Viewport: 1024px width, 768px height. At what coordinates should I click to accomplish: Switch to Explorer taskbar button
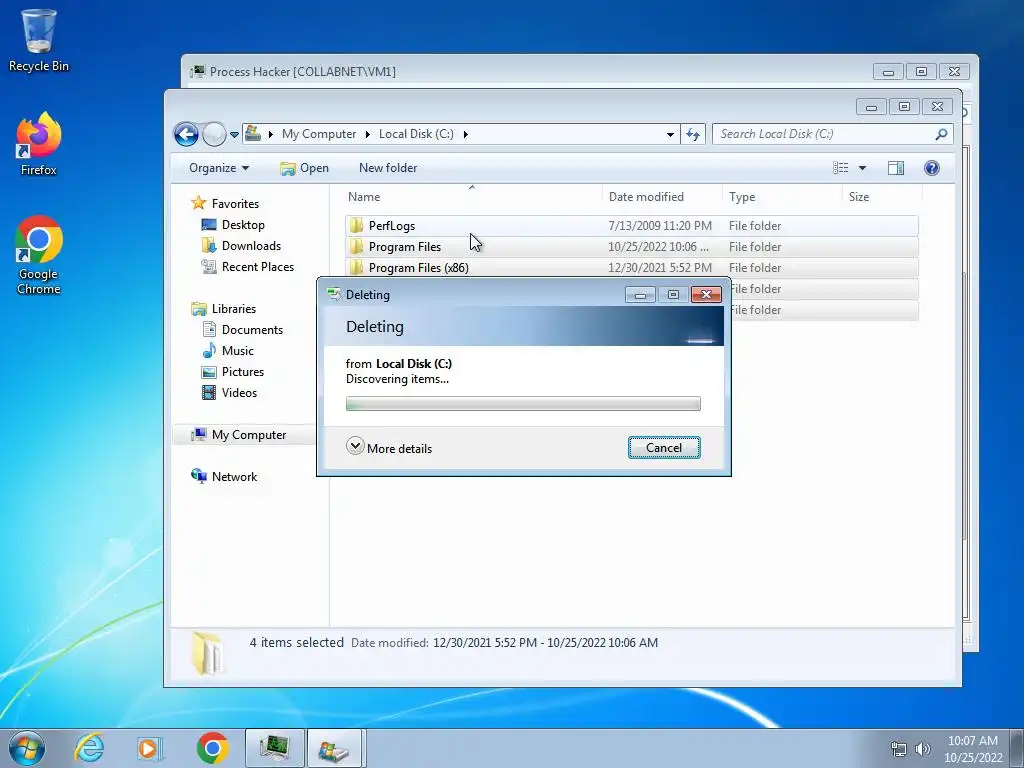334,748
